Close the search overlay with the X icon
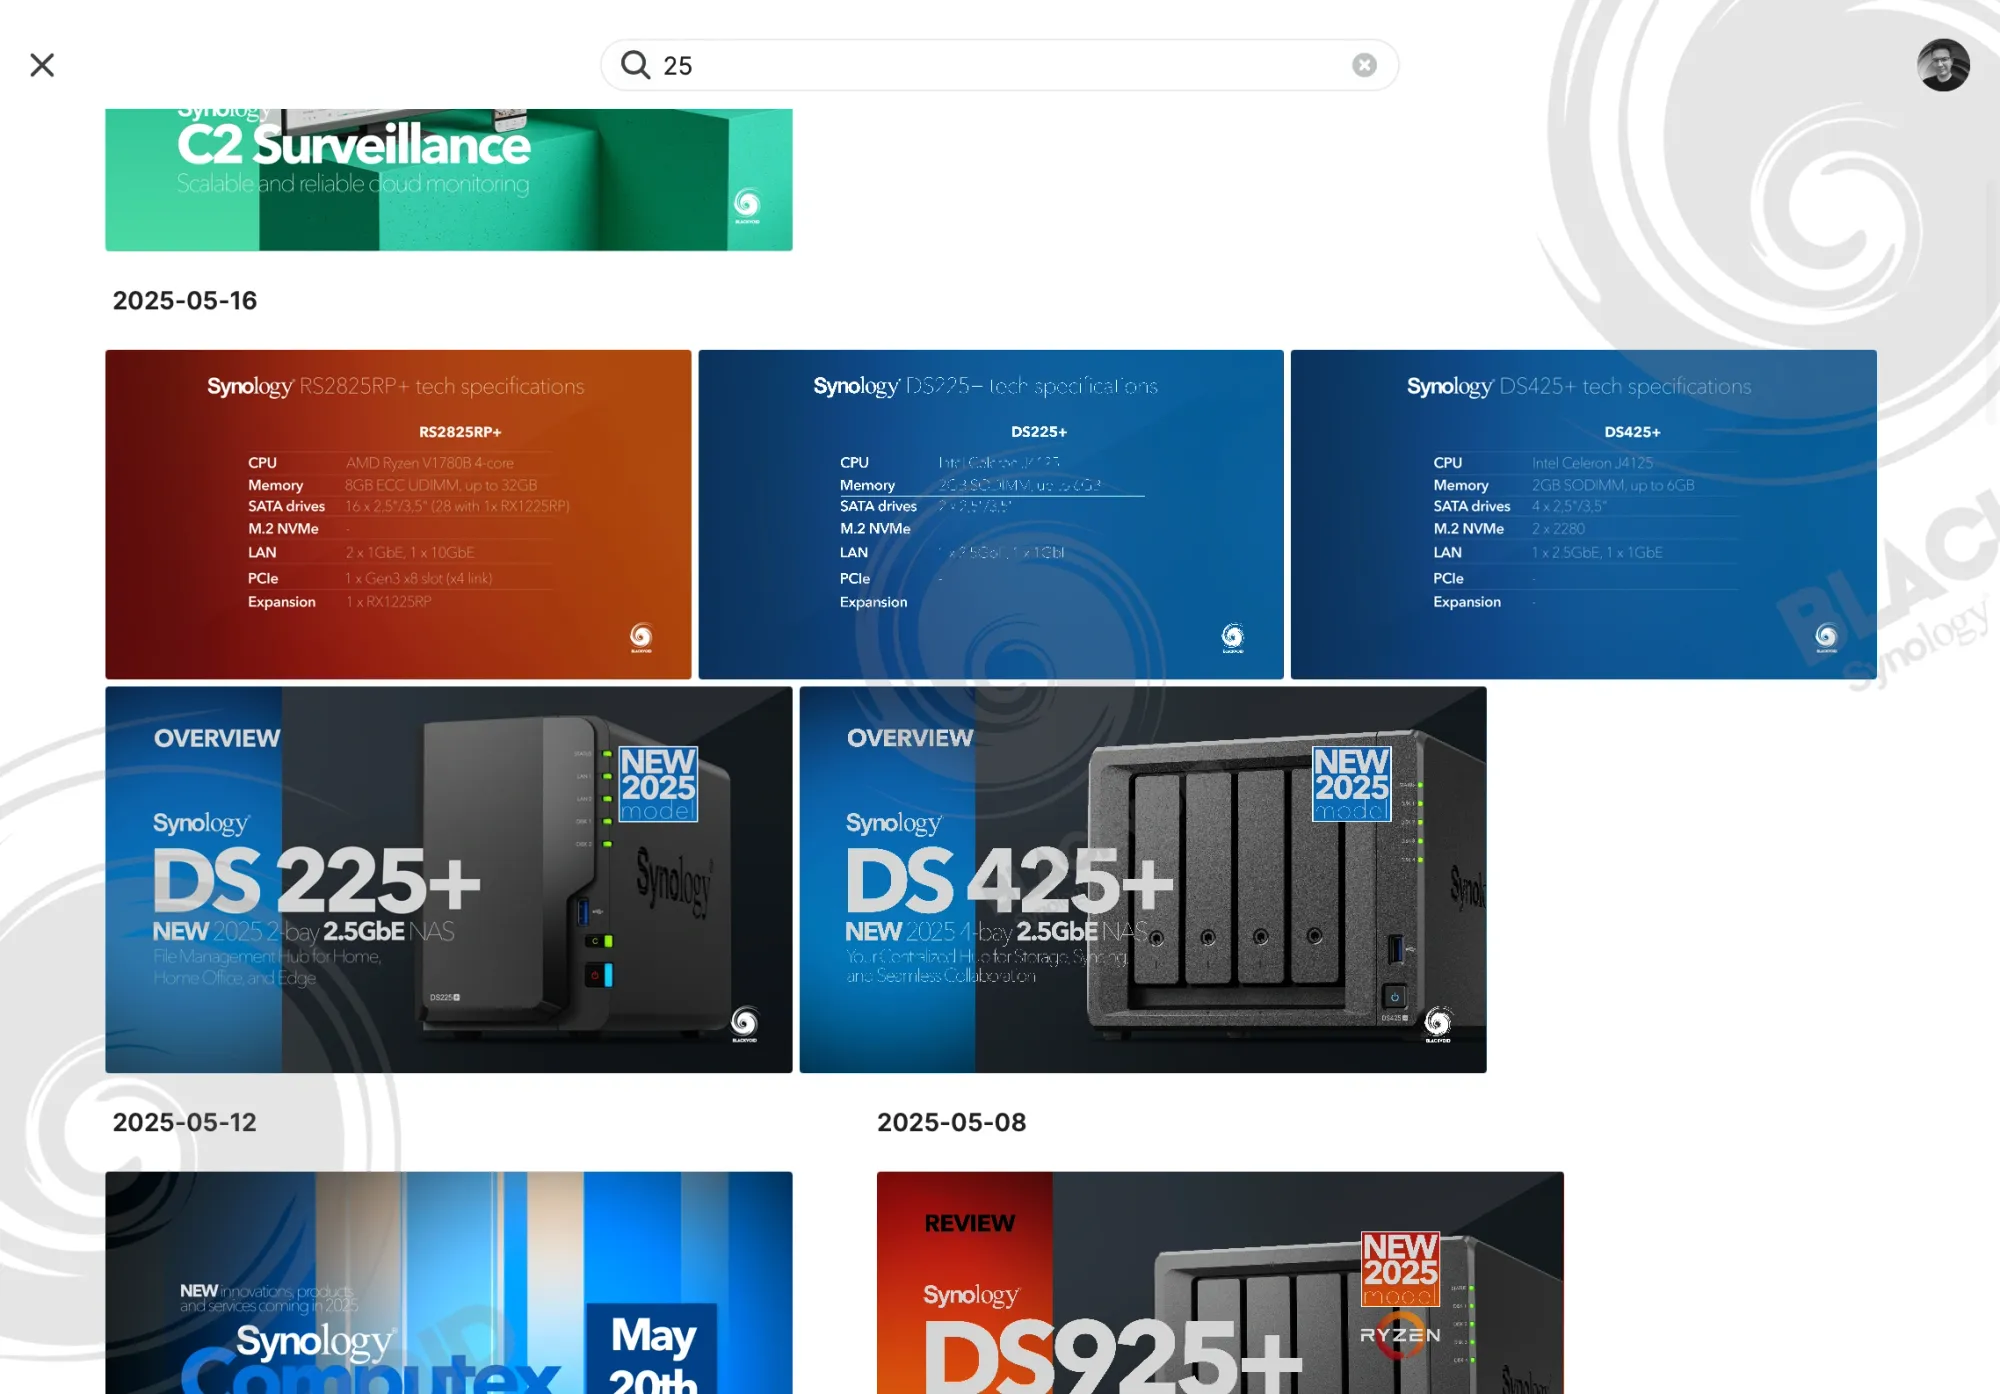The height and width of the screenshot is (1394, 2000). [42, 65]
